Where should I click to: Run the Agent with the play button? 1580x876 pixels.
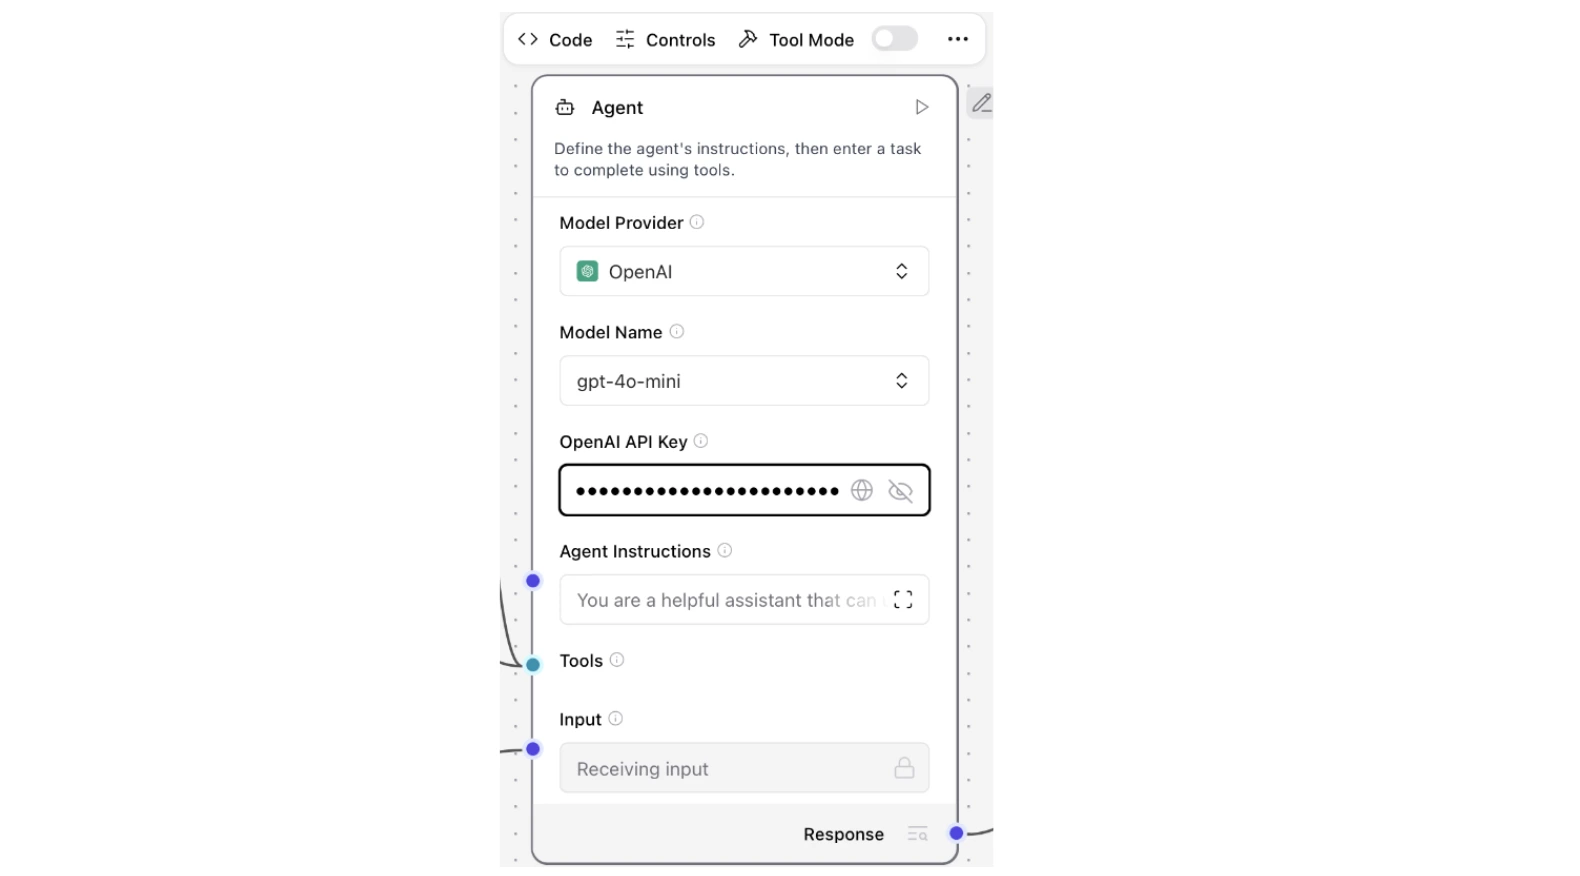[921, 107]
